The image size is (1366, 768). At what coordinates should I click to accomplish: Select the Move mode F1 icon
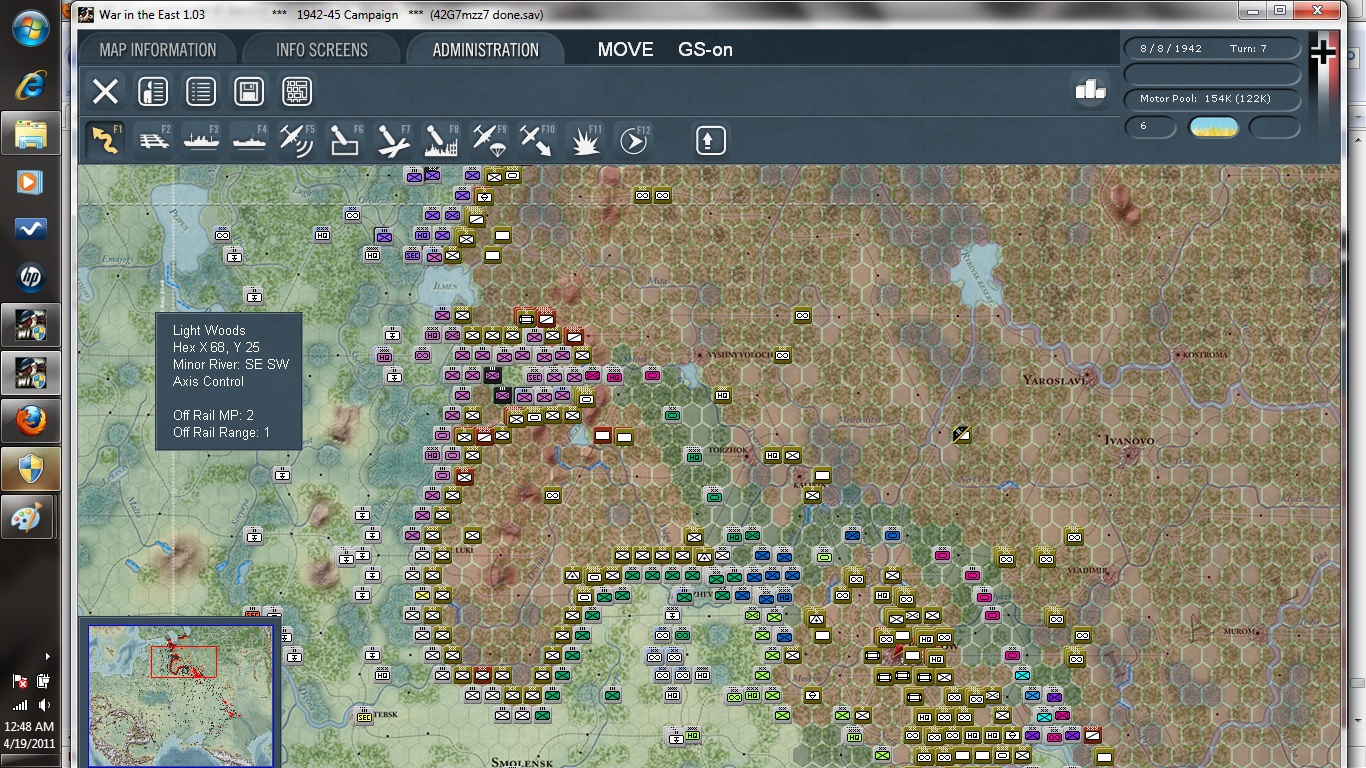tap(105, 141)
